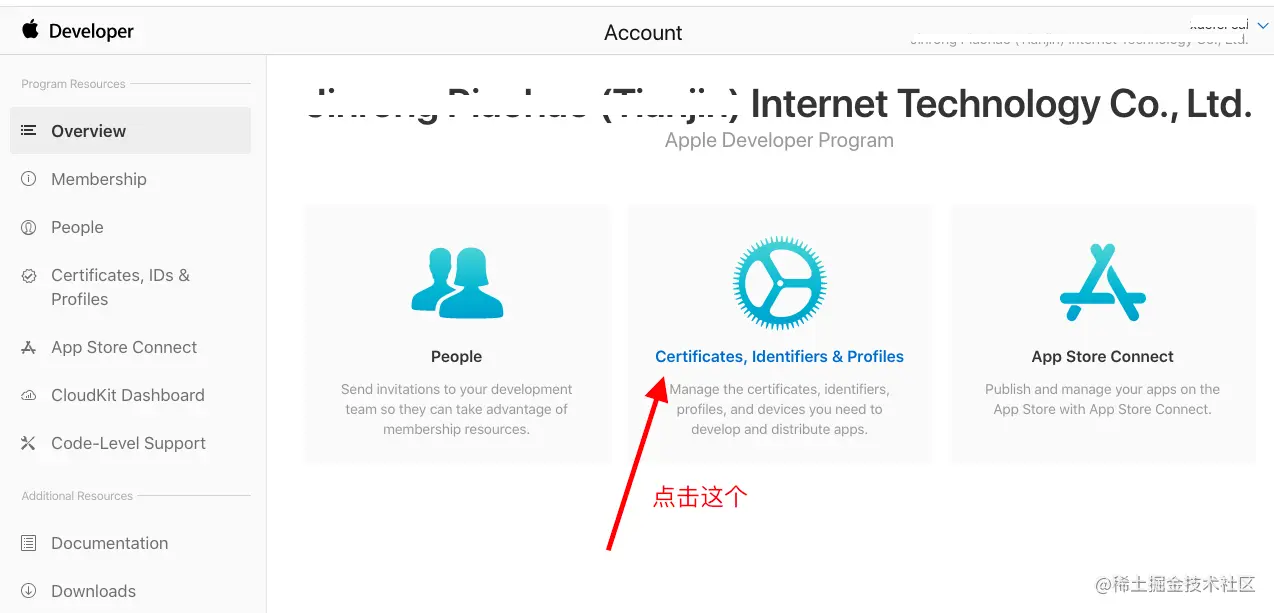Viewport: 1274px width, 613px height.
Task: Click the CloudKit Dashboard cloud icon
Action: click(29, 395)
